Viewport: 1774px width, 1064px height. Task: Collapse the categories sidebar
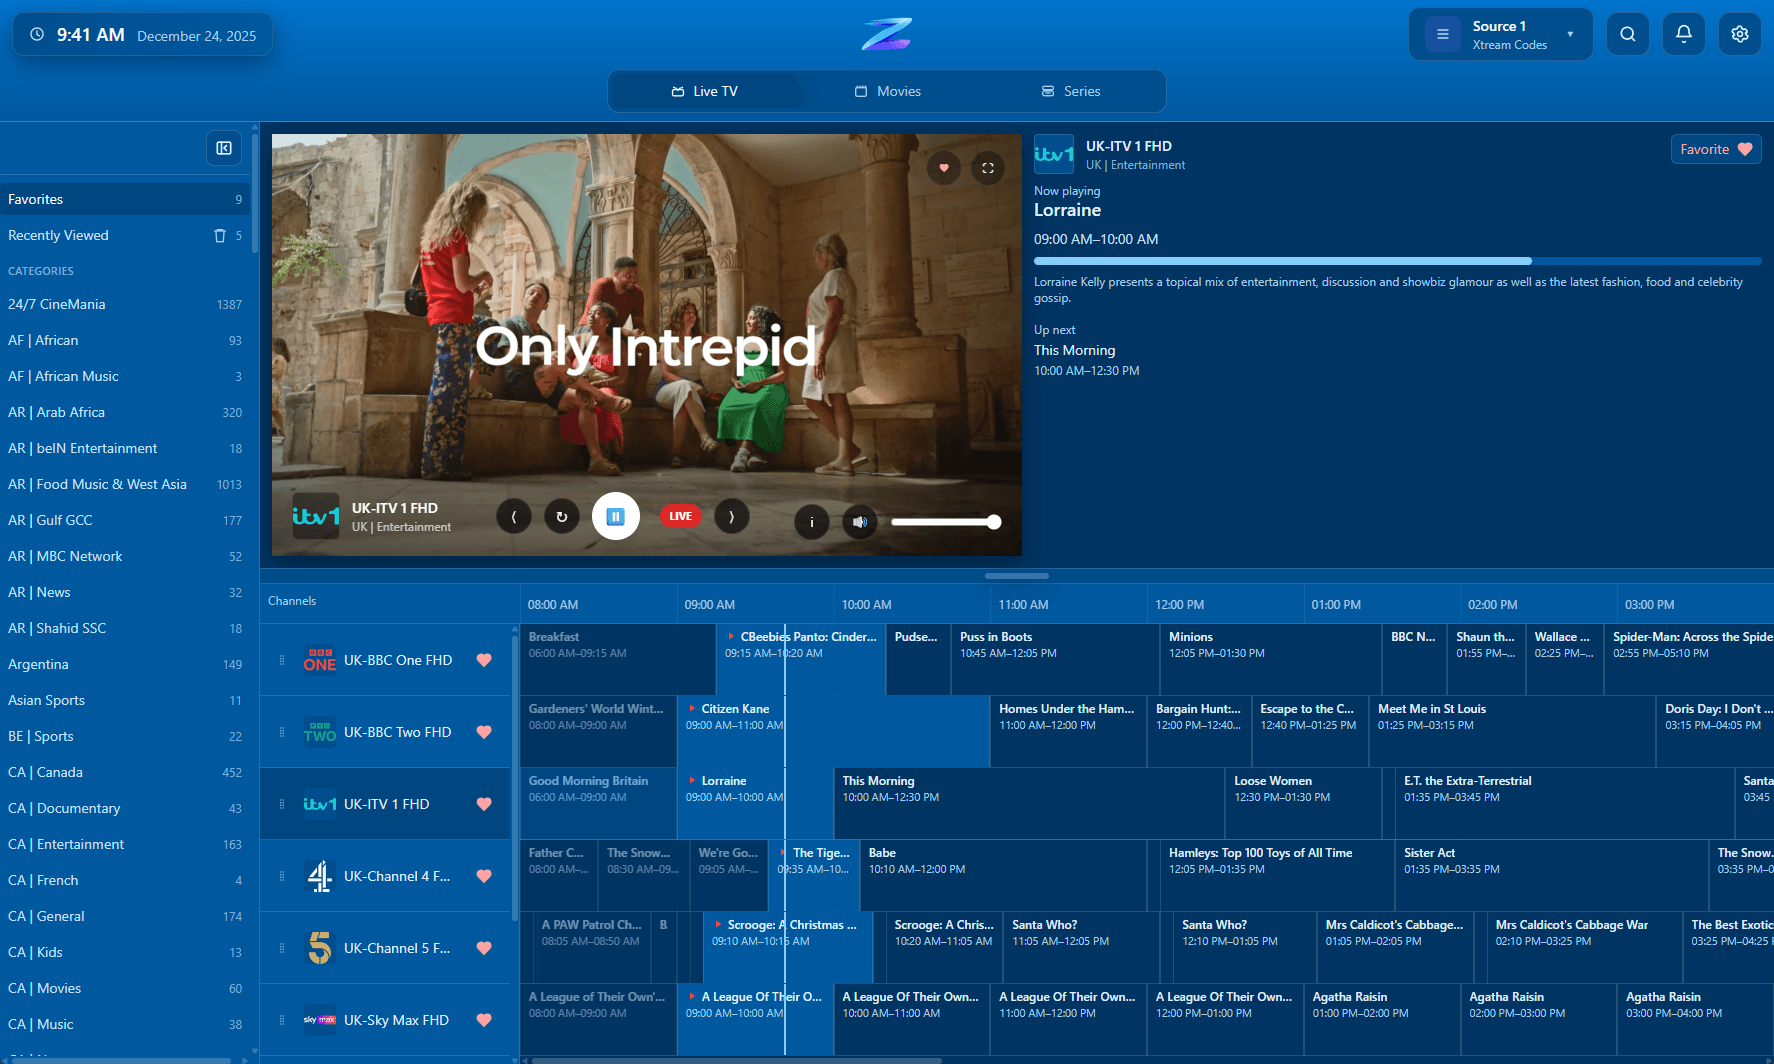[223, 147]
